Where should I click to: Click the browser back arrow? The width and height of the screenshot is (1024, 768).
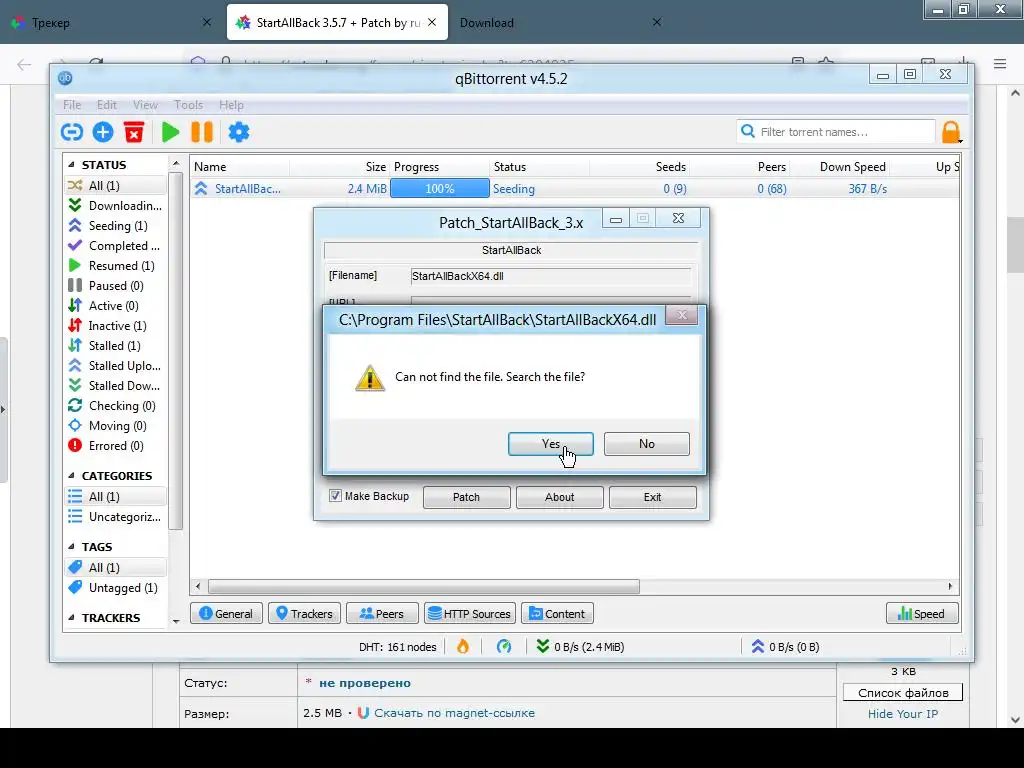click(24, 64)
